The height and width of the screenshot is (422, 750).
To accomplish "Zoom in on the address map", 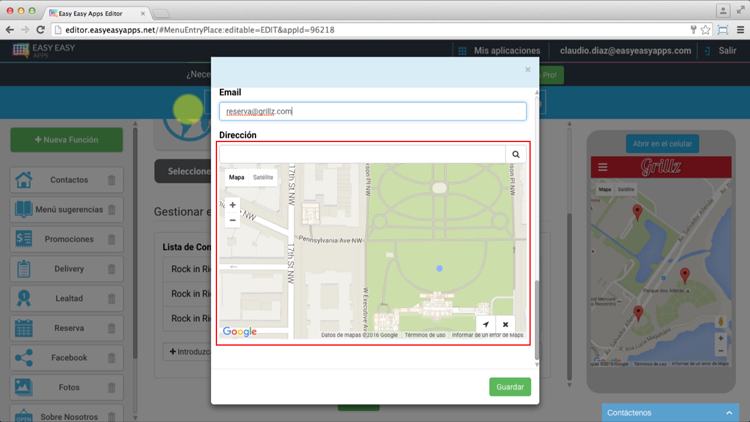I will [x=233, y=205].
